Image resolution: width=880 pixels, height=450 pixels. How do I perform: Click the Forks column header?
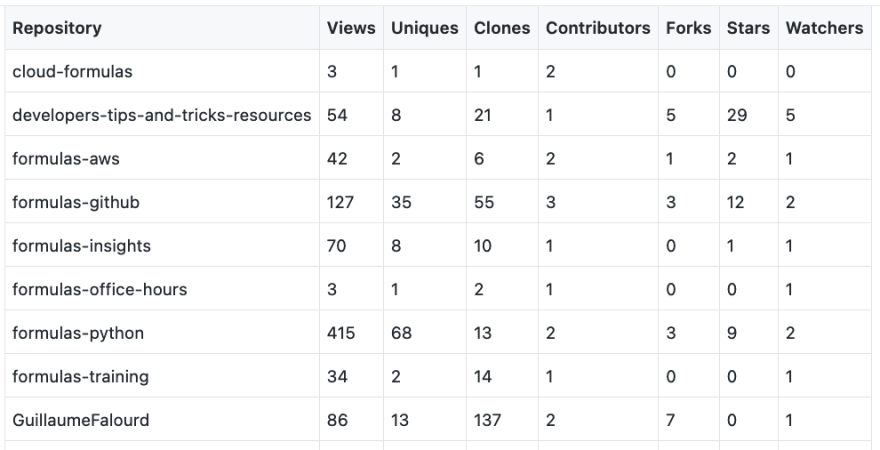click(689, 28)
